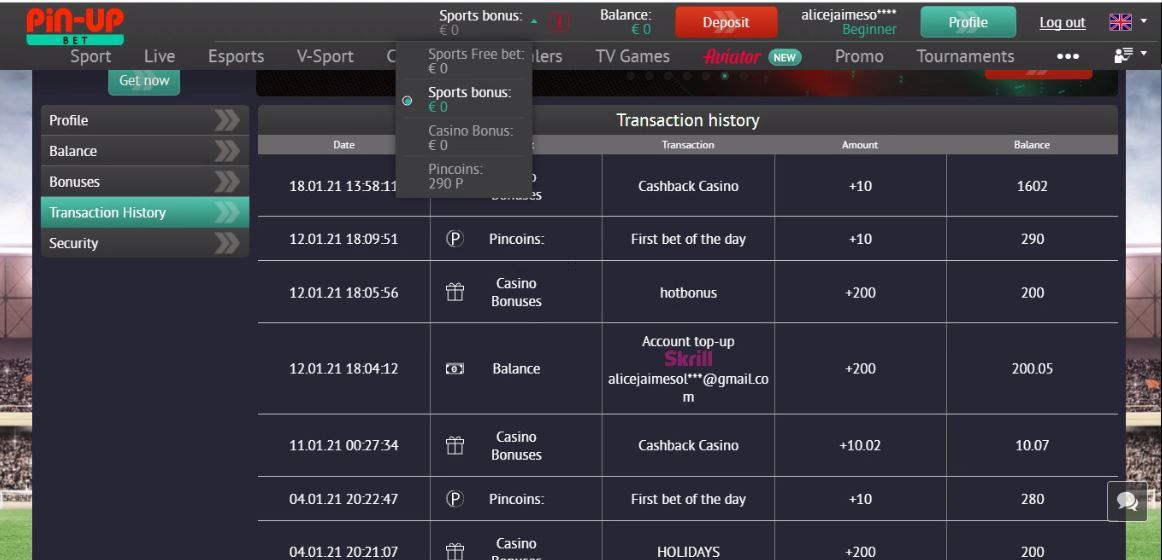Open the language flag dropdown
Screen dimensions: 1162x560
tap(1127, 22)
